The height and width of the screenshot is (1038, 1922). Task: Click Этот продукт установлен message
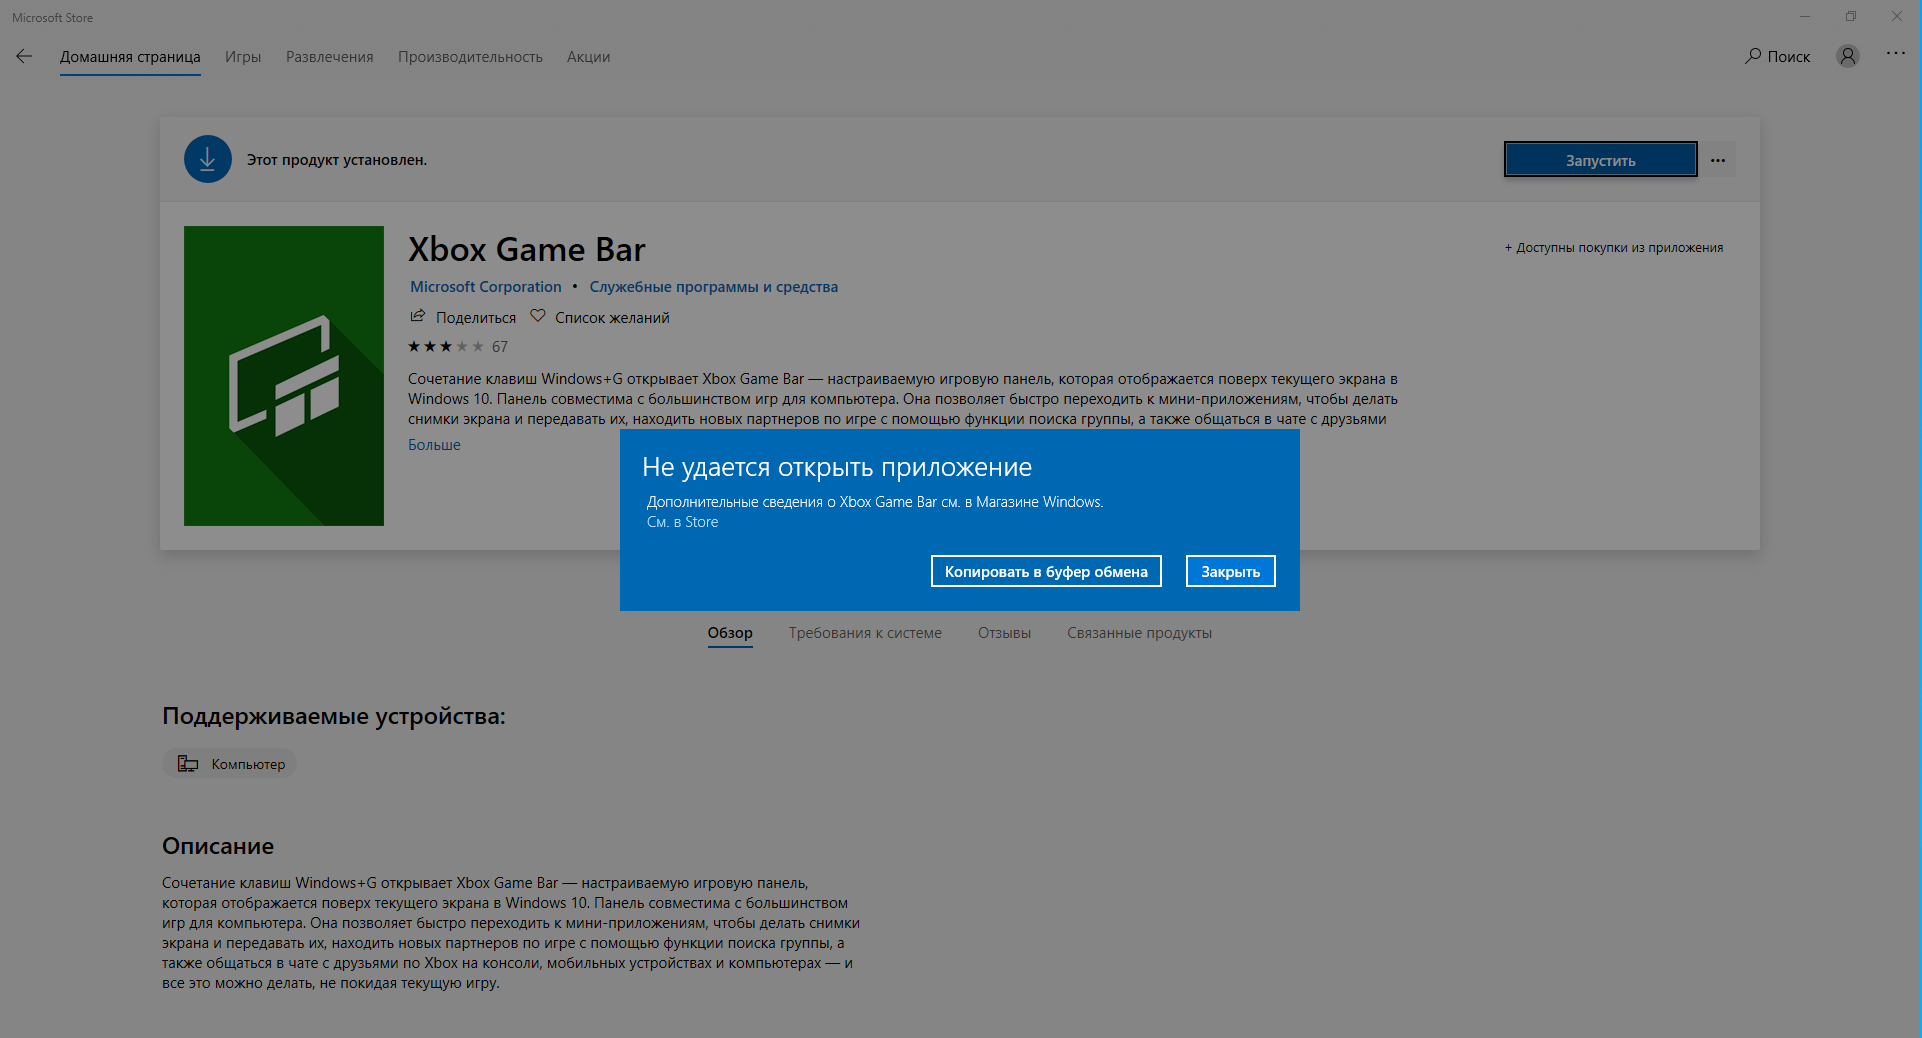click(337, 160)
